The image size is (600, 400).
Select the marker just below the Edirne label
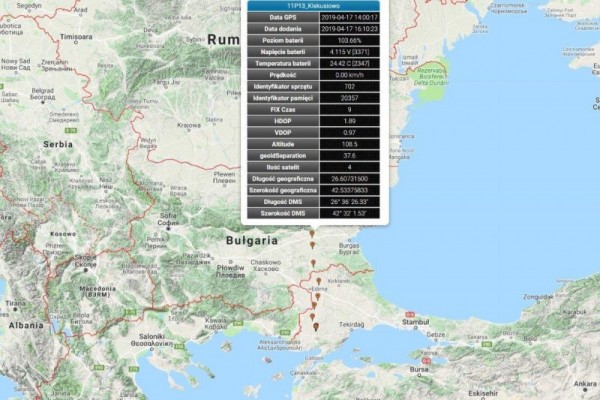(318, 297)
